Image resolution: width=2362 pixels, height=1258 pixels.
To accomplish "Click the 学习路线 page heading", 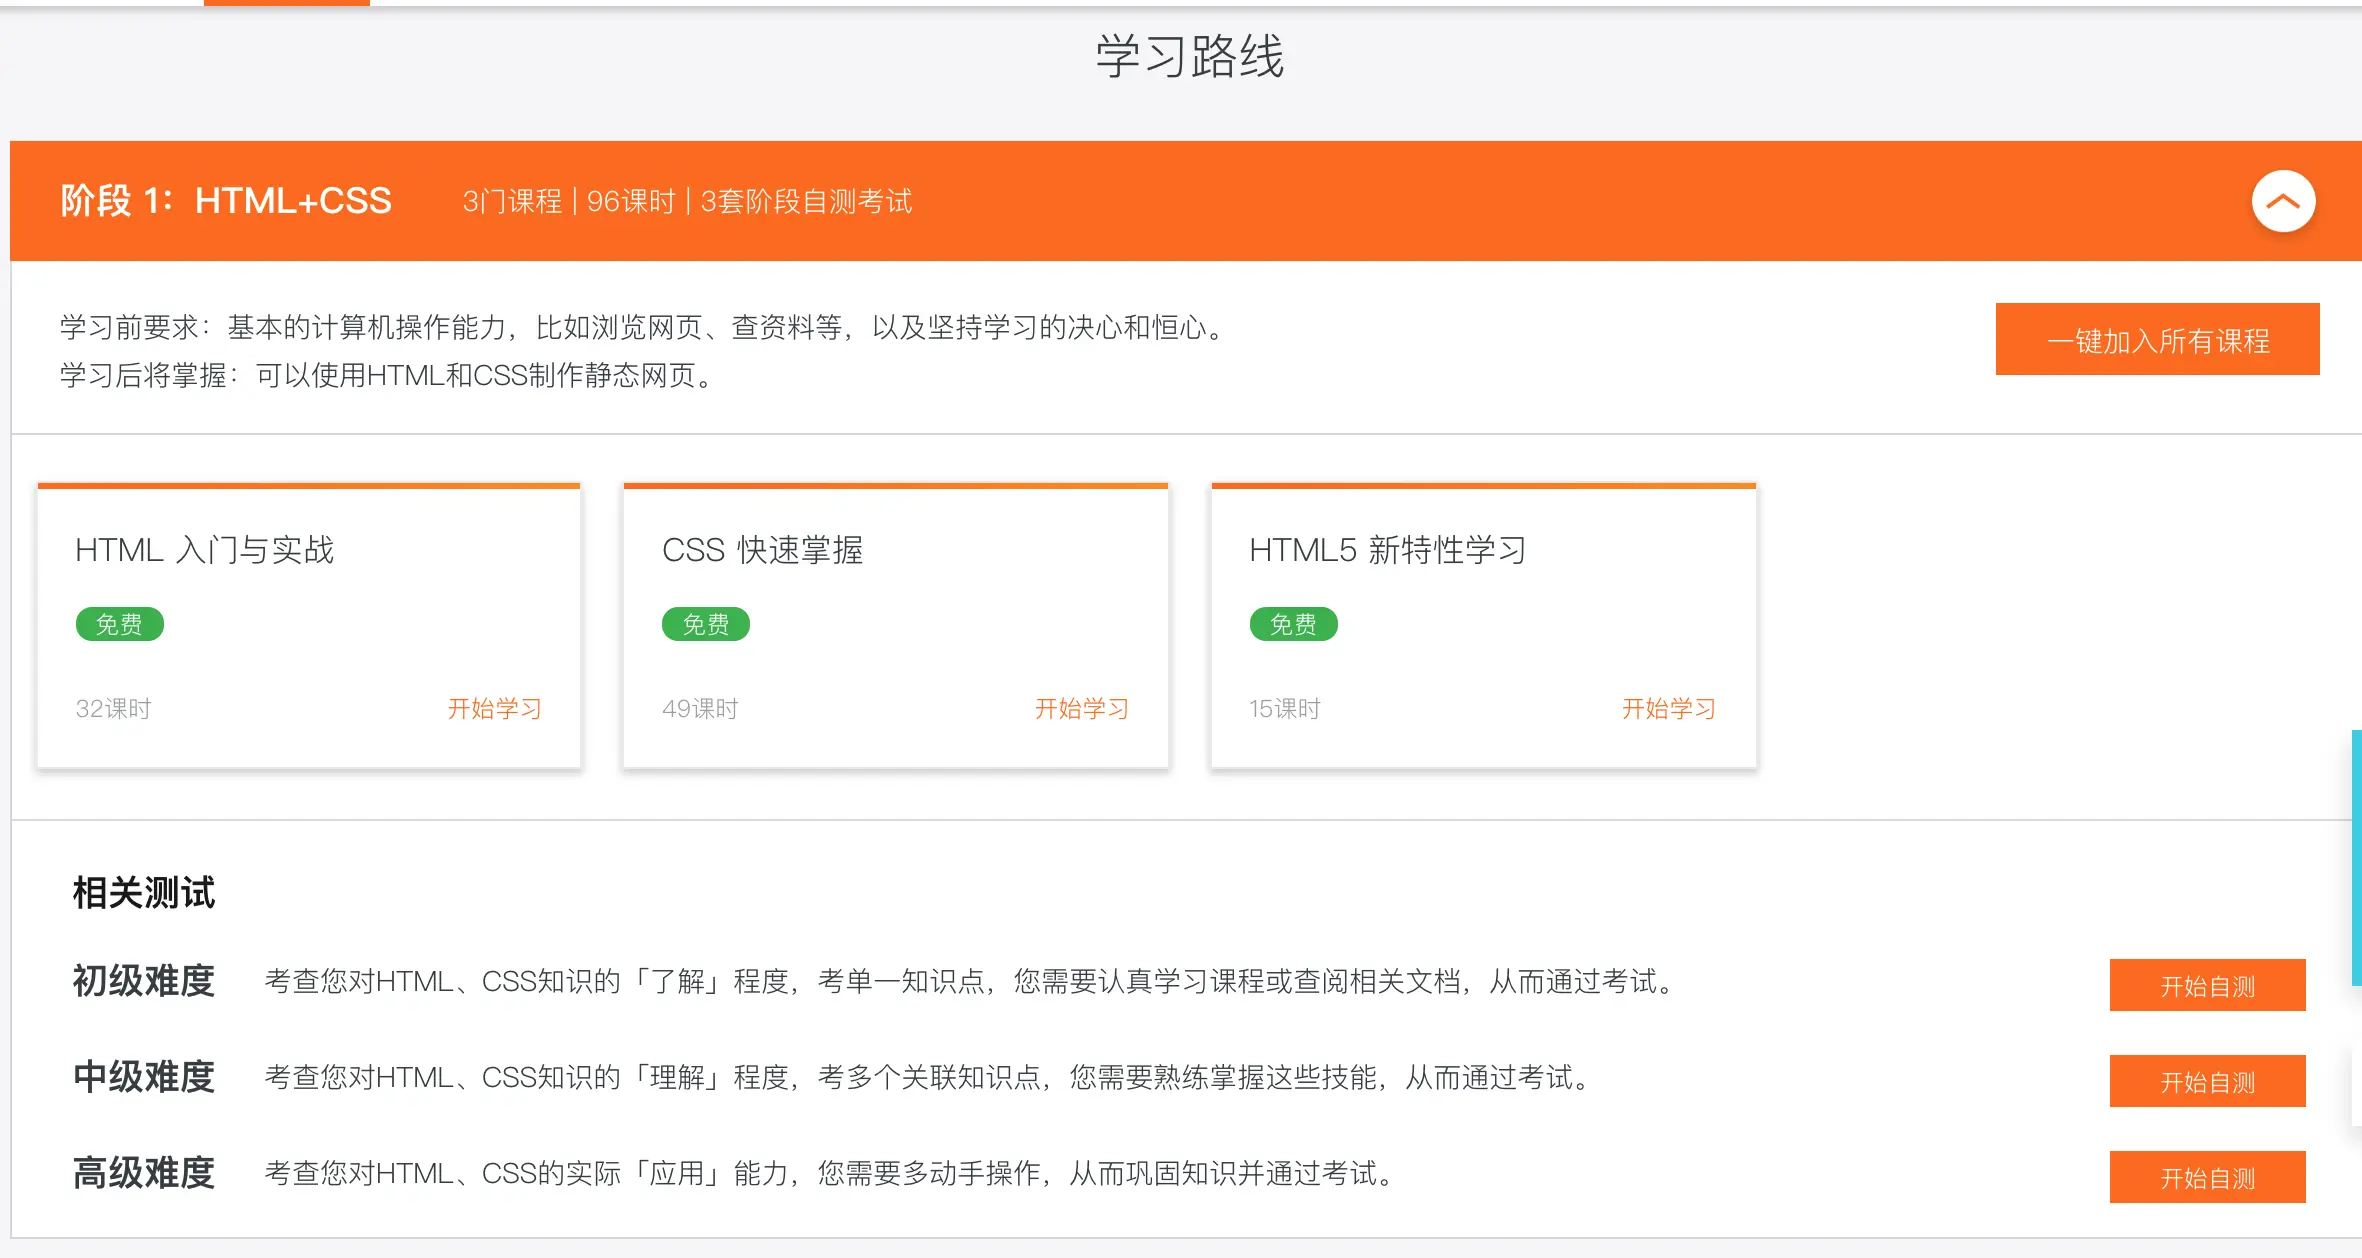I will 1190,56.
